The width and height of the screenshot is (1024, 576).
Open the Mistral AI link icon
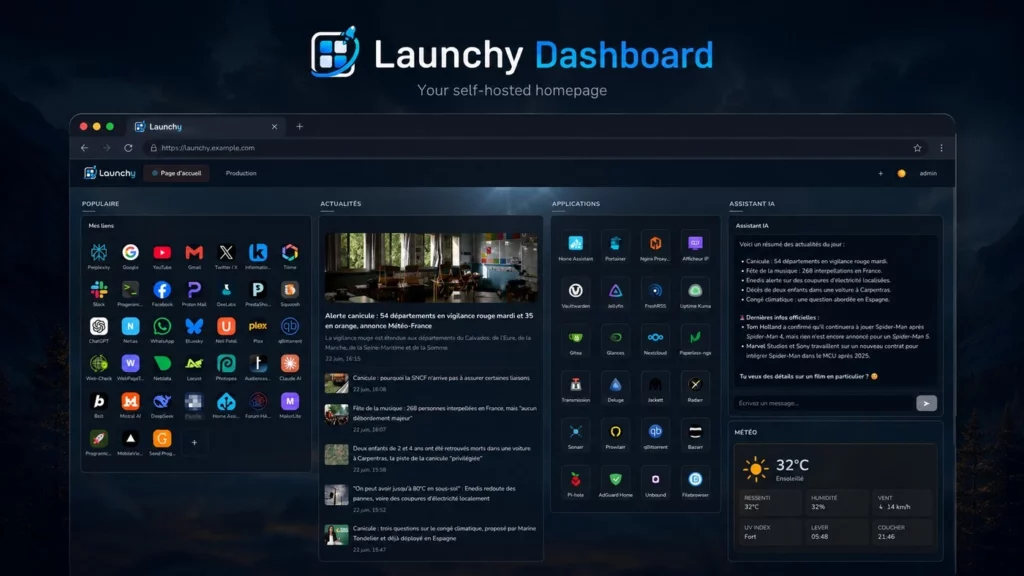pyautogui.click(x=131, y=402)
